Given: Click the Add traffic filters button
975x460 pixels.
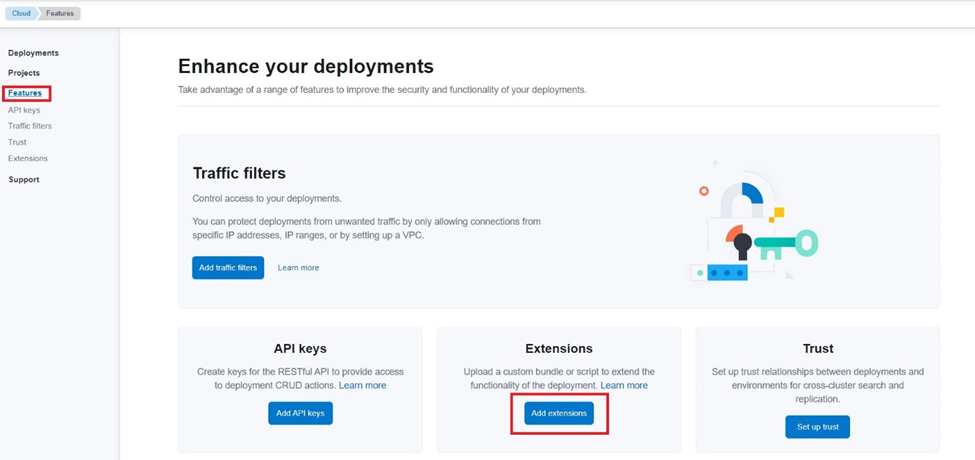Looking at the screenshot, I should click(x=228, y=268).
